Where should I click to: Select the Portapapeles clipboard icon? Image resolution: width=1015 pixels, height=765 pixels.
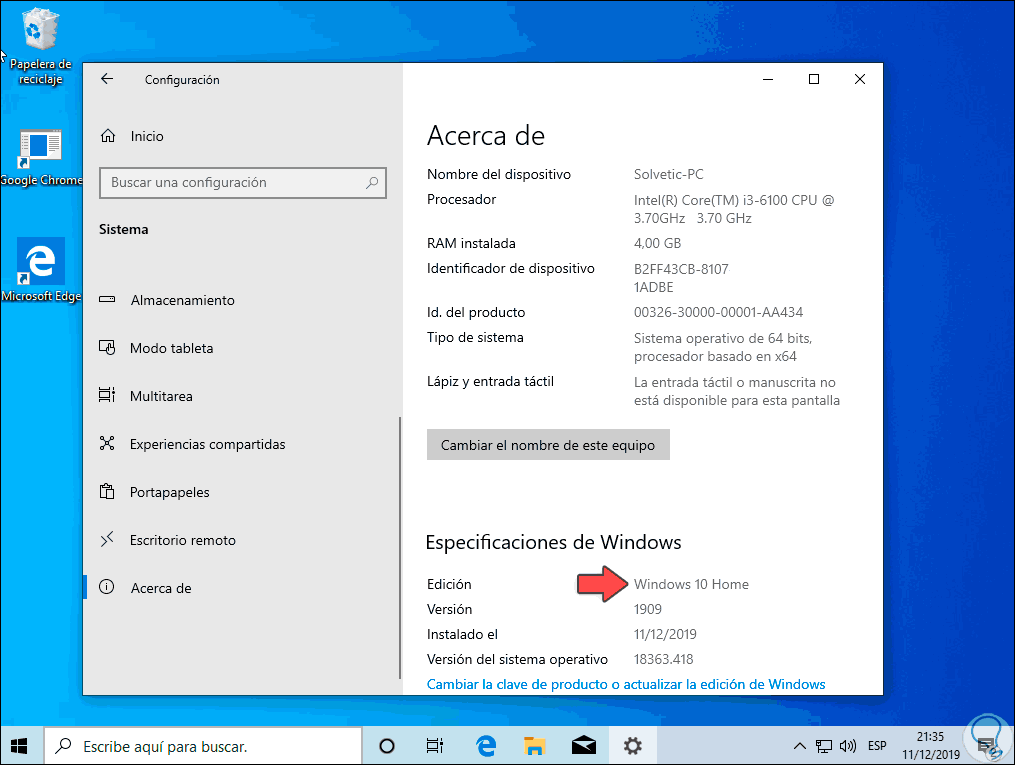[x=107, y=491]
